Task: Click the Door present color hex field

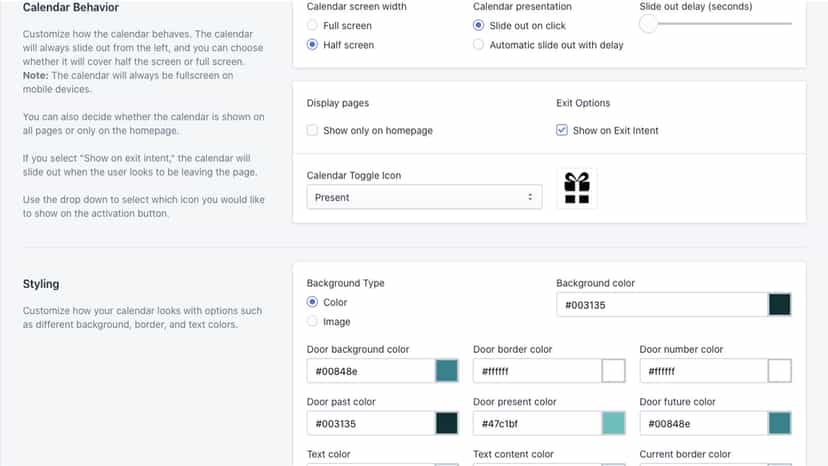Action: (x=538, y=423)
